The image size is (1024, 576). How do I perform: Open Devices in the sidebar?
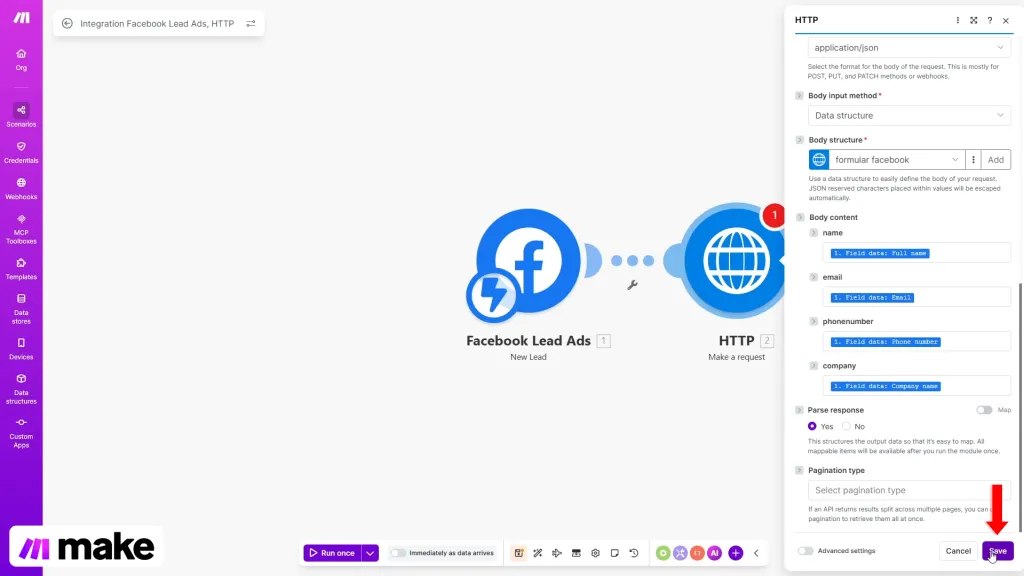tap(21, 349)
